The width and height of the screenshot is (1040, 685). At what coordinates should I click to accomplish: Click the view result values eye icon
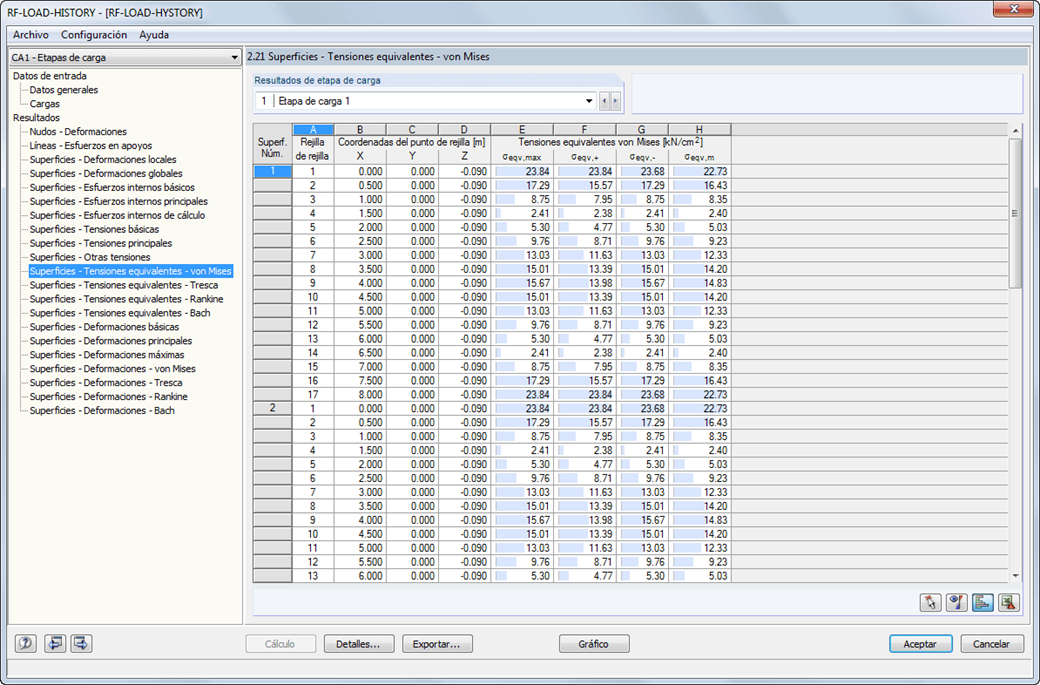point(956,602)
